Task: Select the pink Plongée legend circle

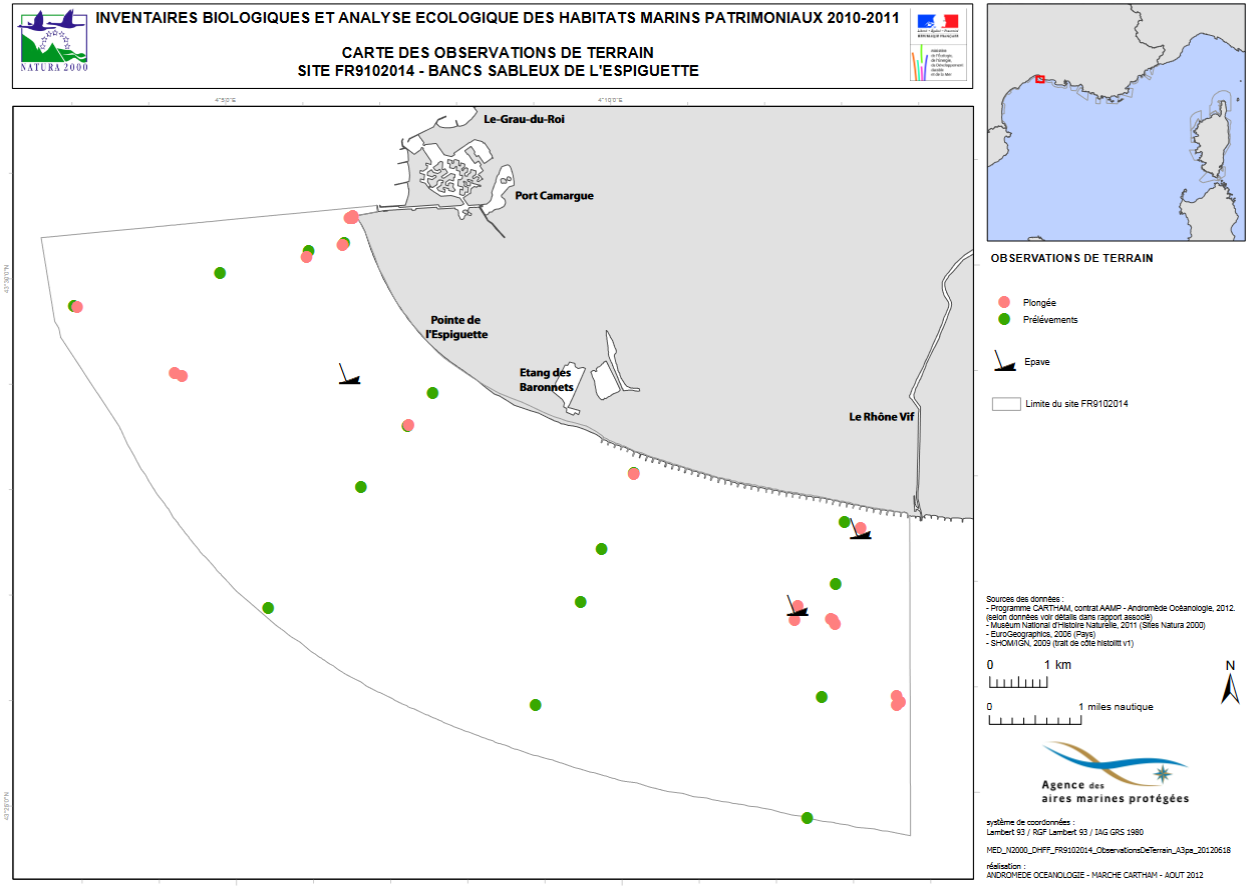Action: [x=1005, y=302]
